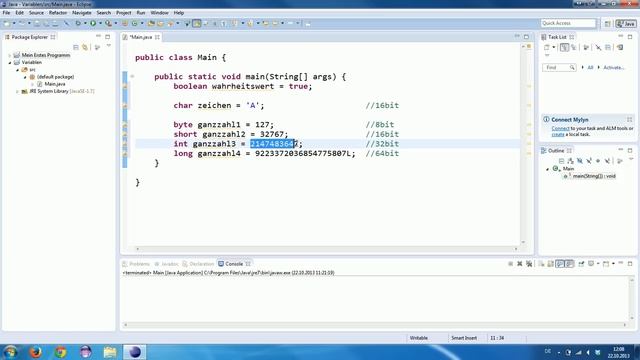Switch to the Problems tab
Image resolution: width=640 pixels, height=360 pixels.
point(137,264)
